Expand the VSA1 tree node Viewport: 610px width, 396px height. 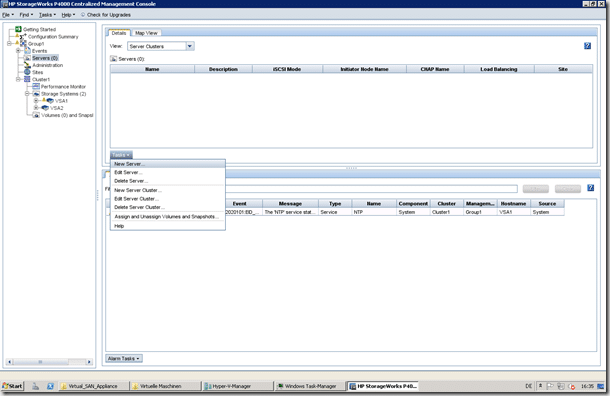pyautogui.click(x=36, y=101)
